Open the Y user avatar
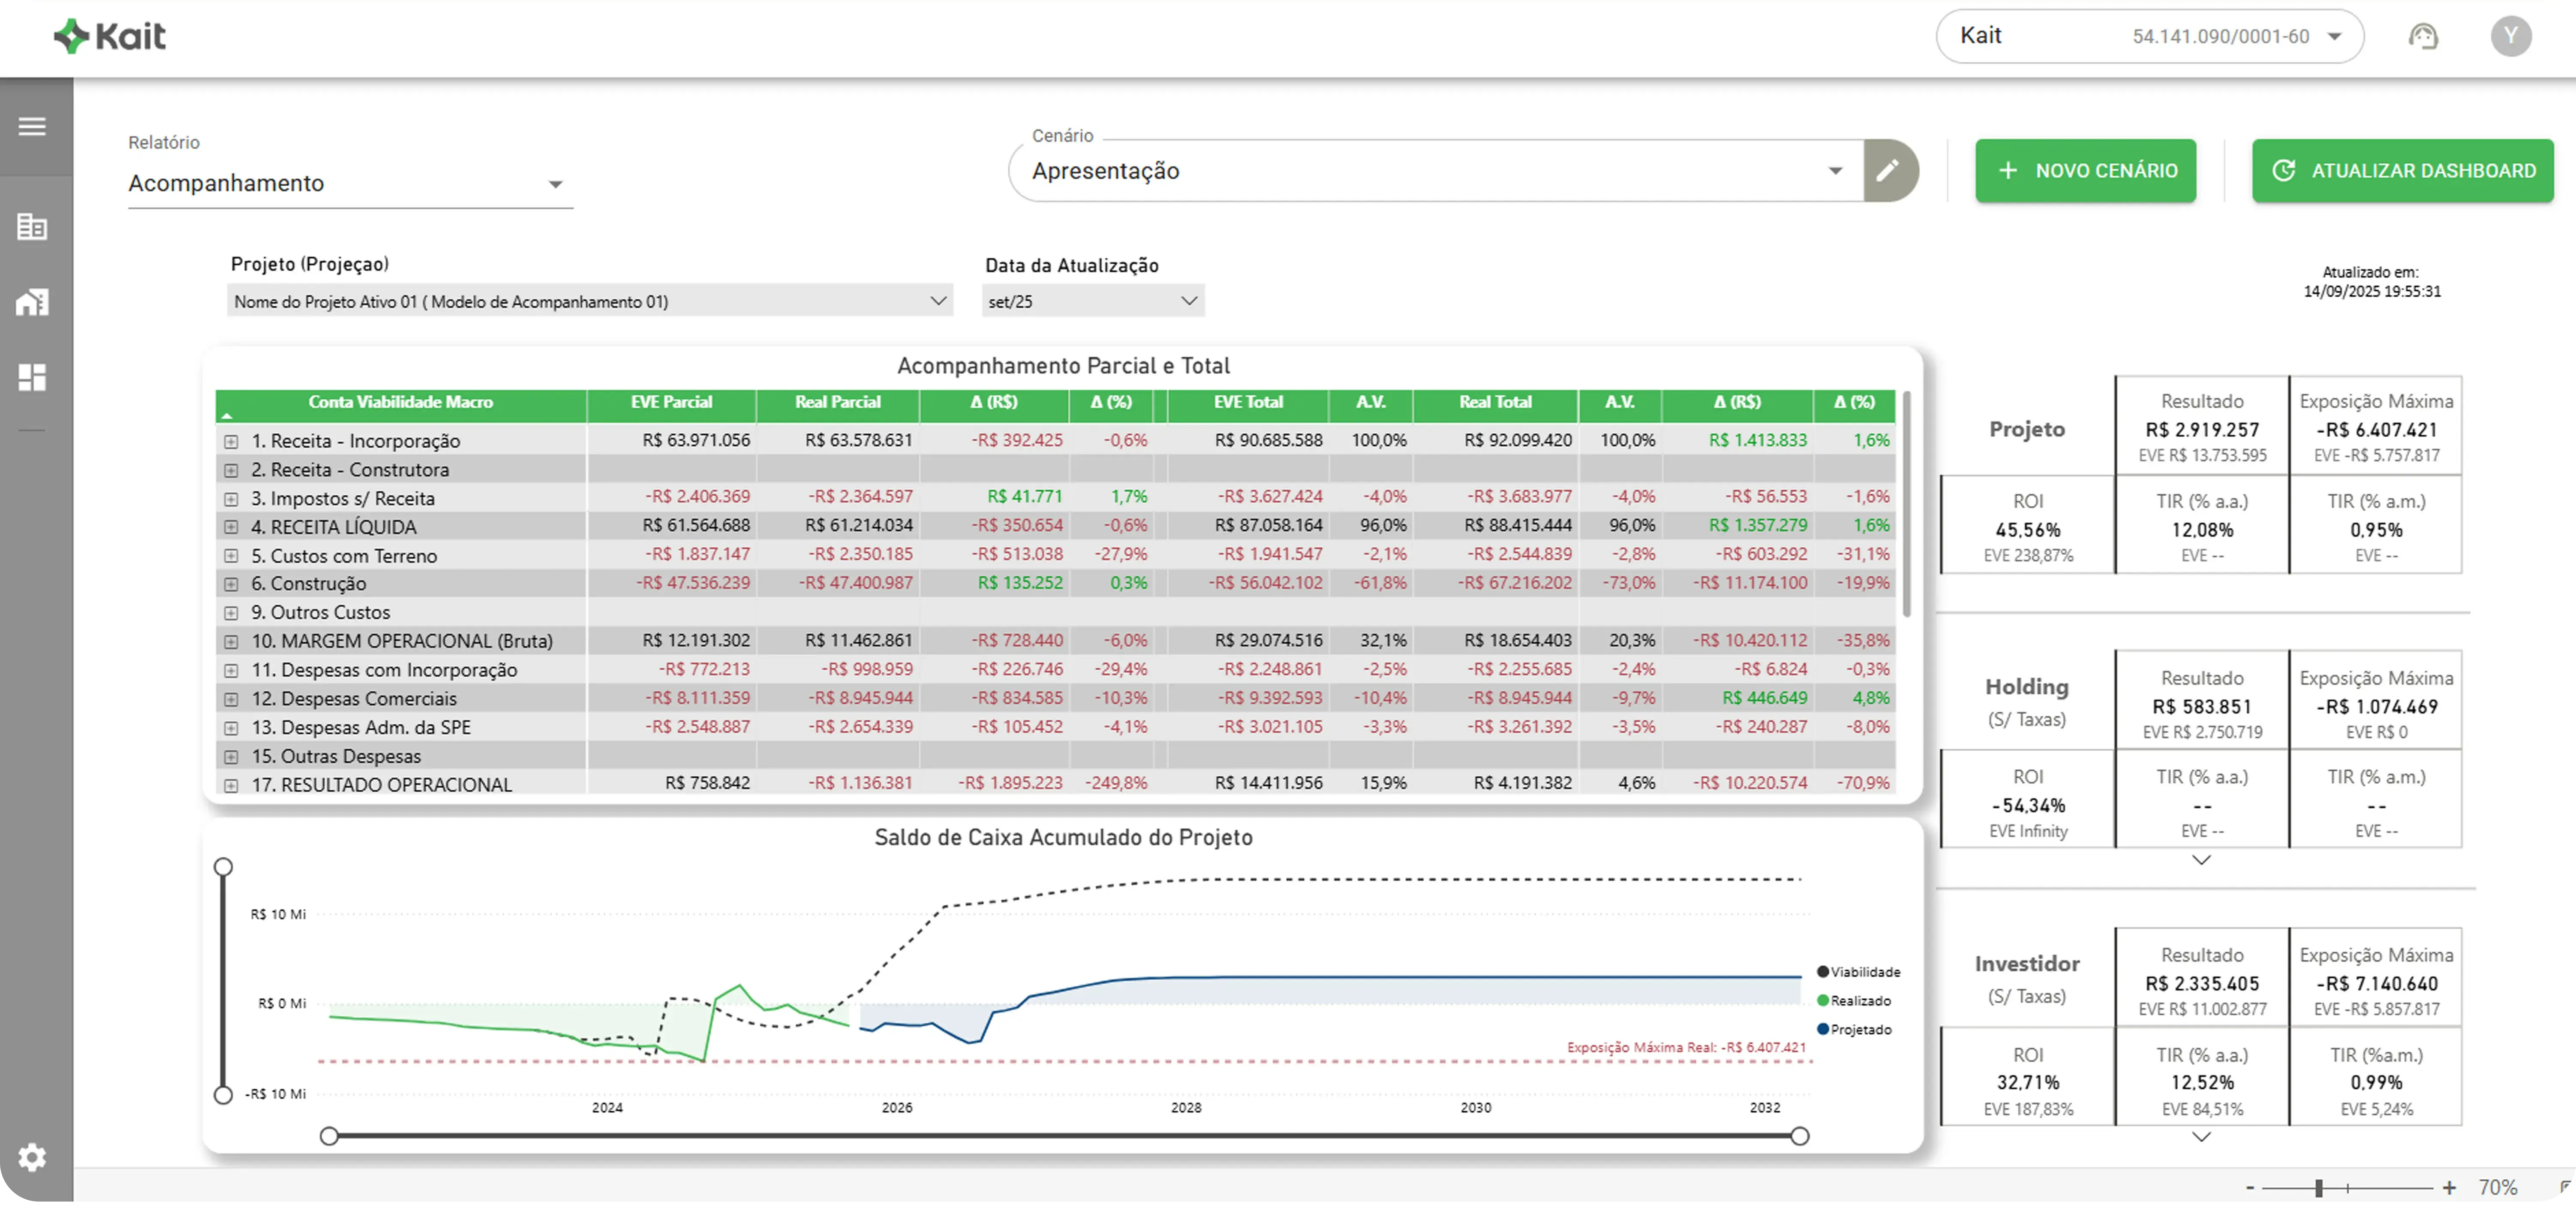 click(x=2510, y=37)
